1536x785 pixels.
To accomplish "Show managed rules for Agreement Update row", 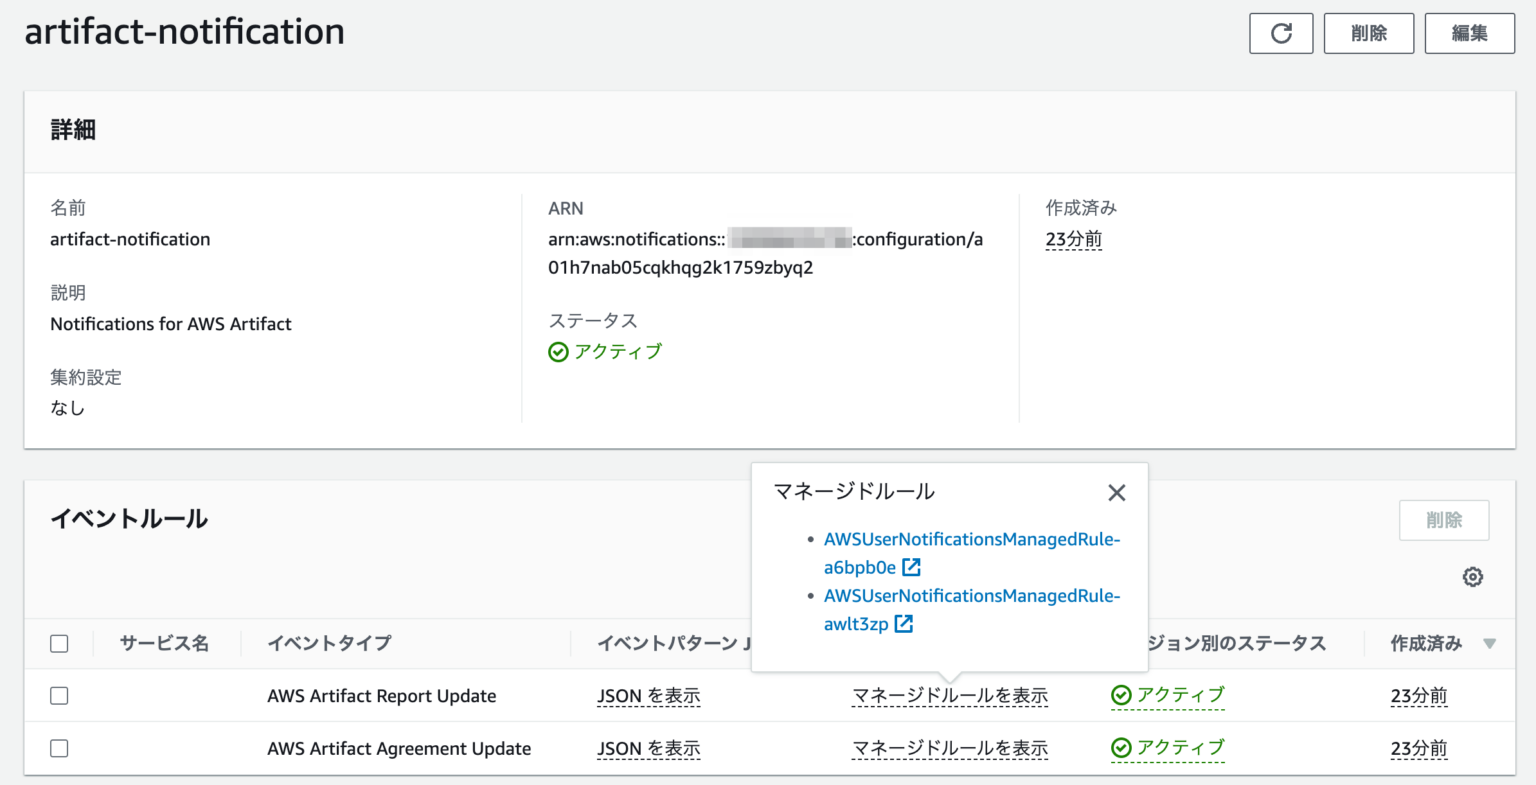I will (950, 748).
